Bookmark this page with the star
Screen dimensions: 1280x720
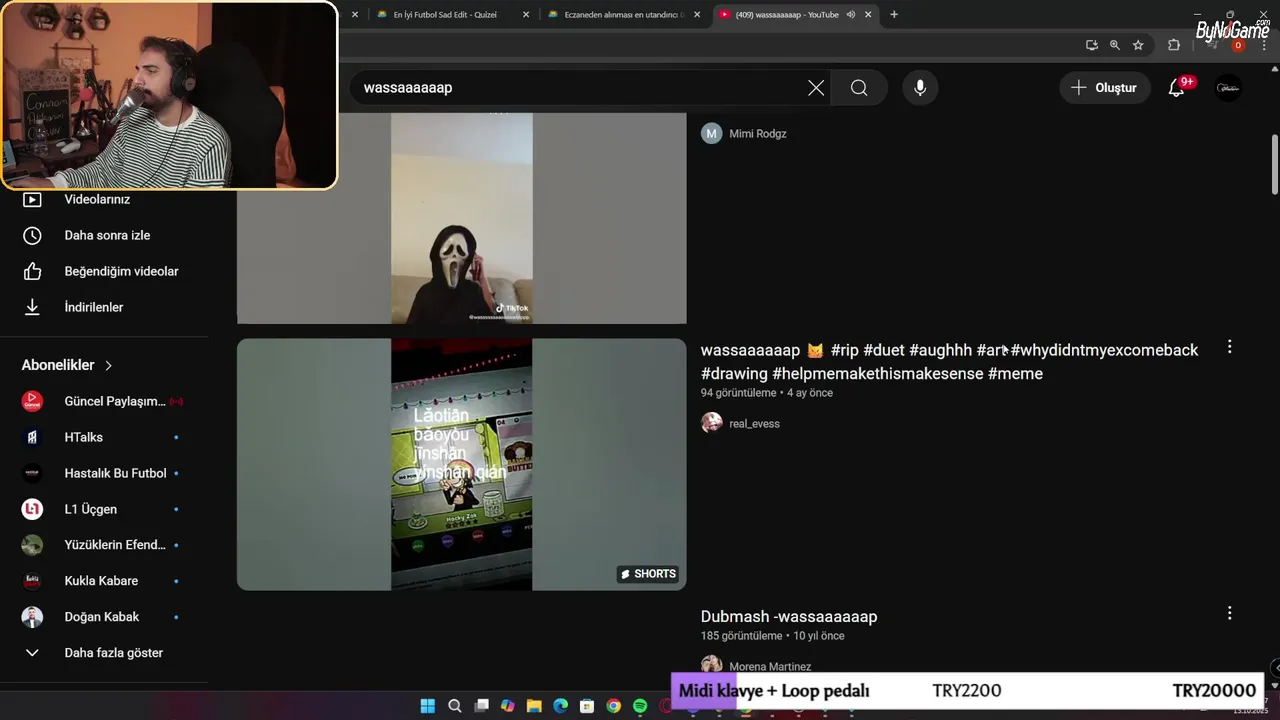(1138, 45)
